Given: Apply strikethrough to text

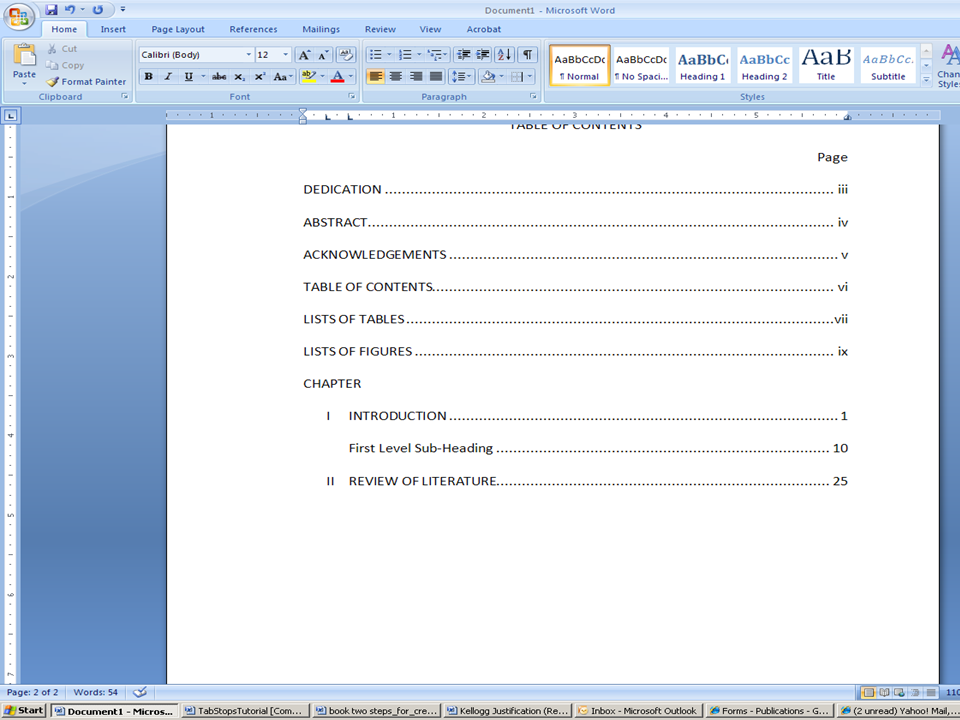Looking at the screenshot, I should click(219, 77).
